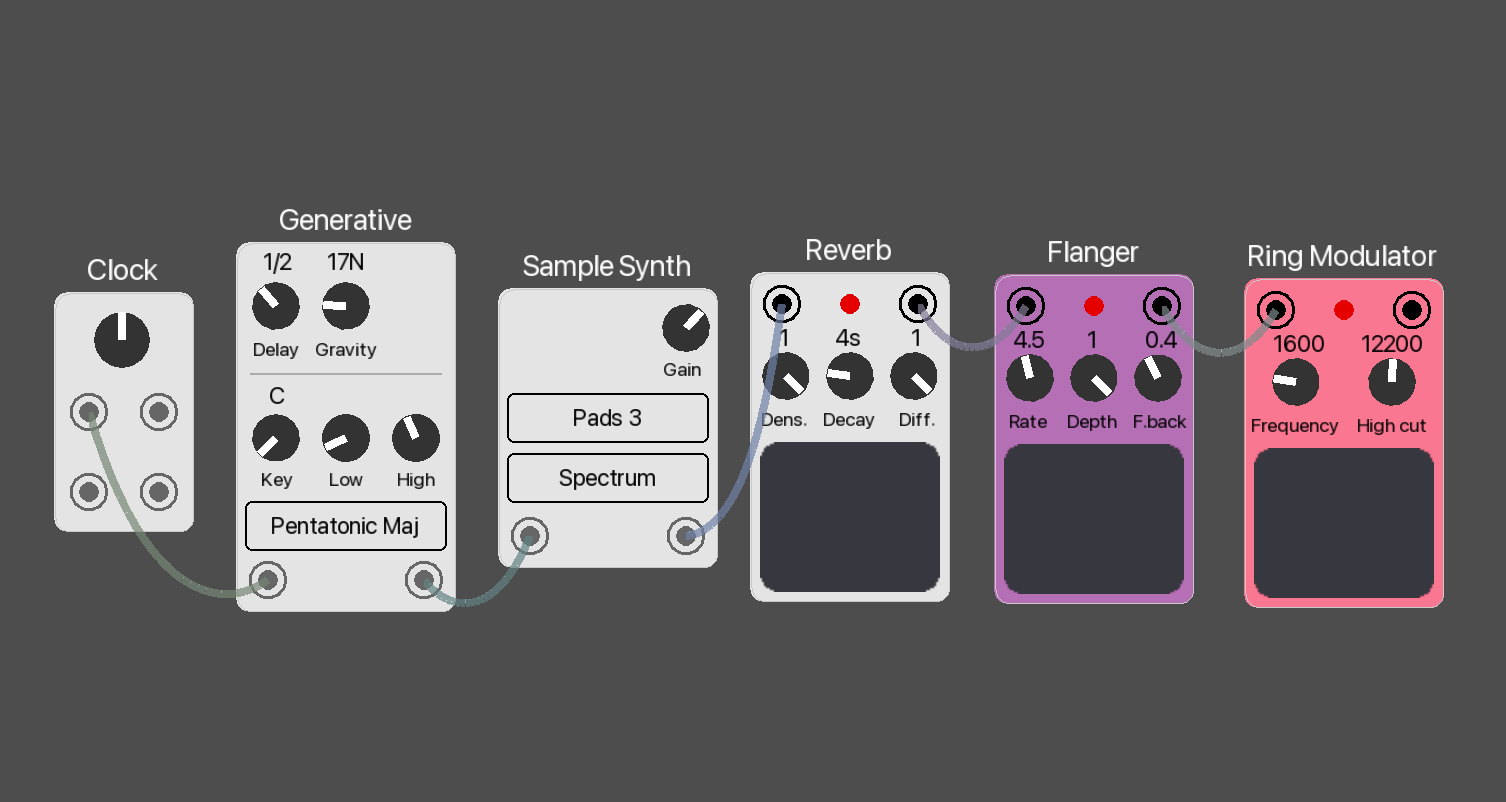This screenshot has height=802, width=1506.
Task: Toggle the Reverb's red bypass LED
Action: coord(850,303)
